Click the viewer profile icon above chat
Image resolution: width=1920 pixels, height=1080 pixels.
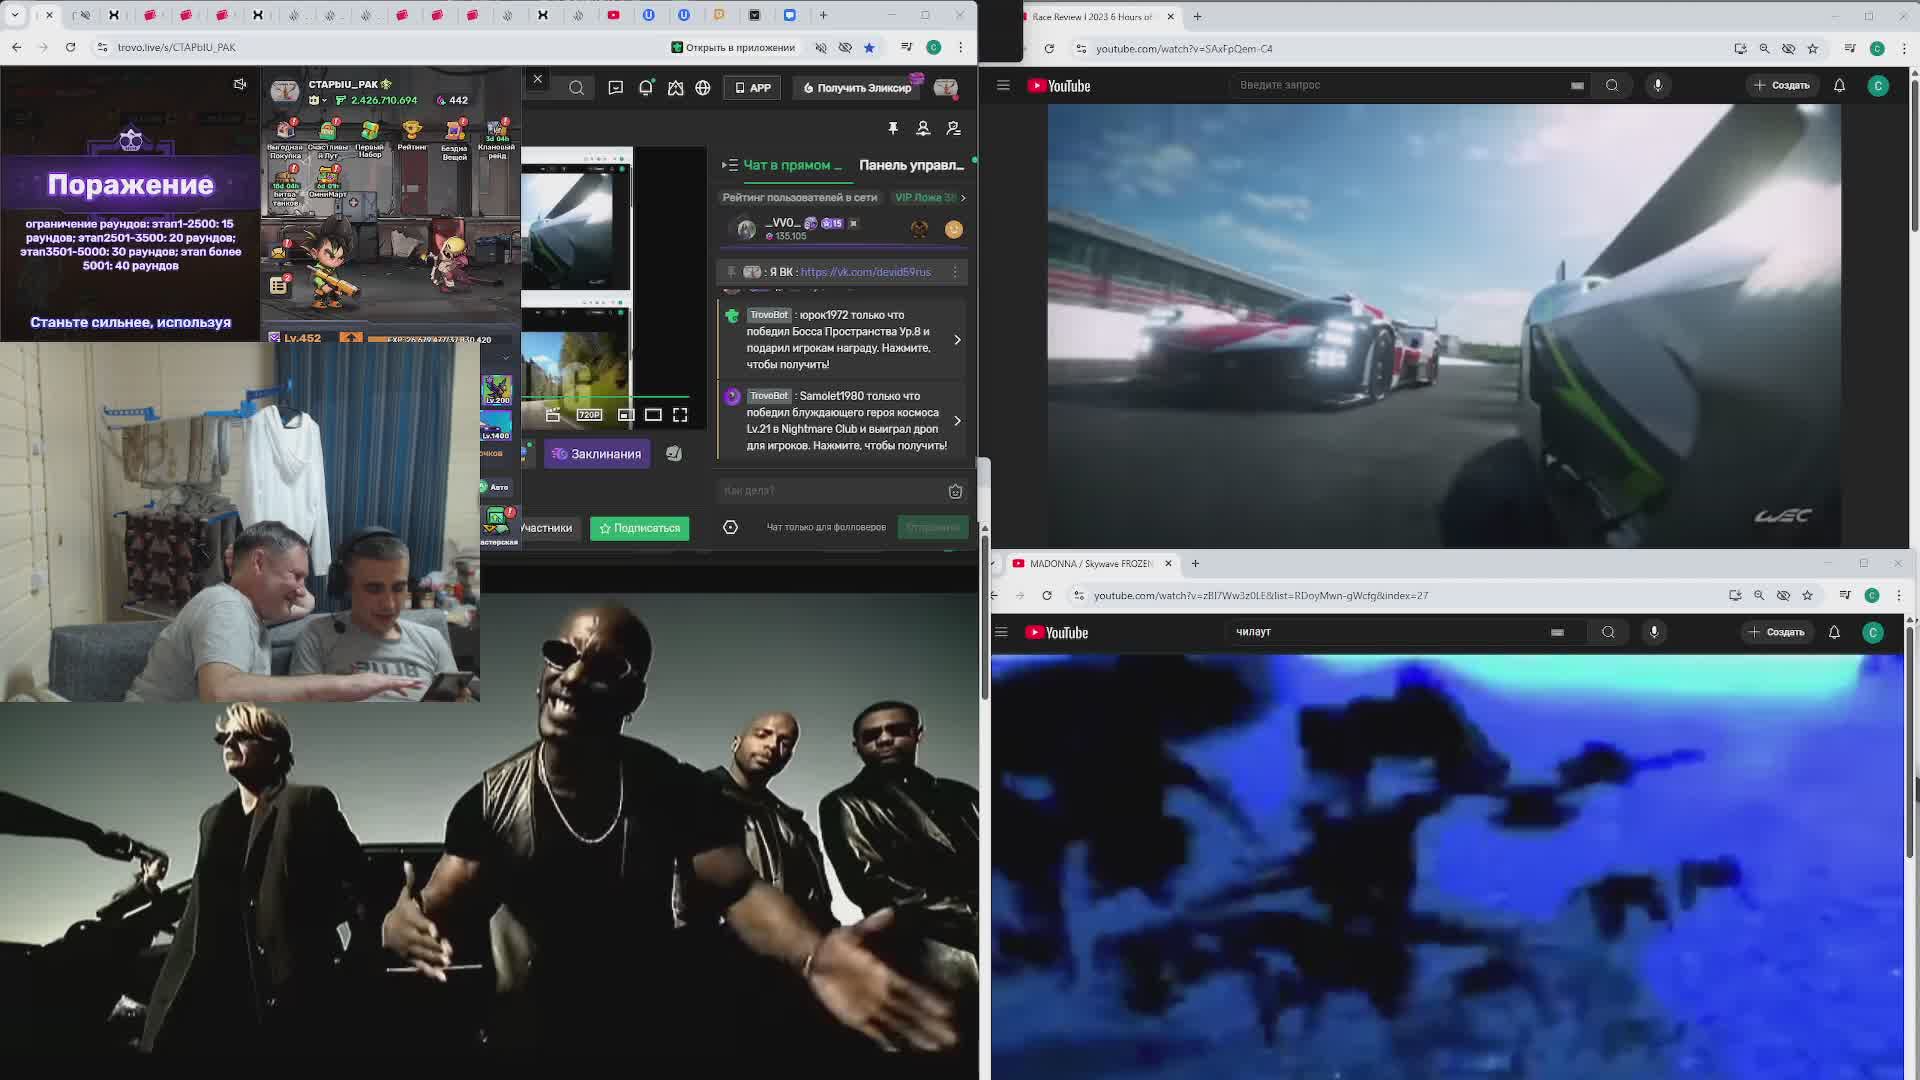923,128
